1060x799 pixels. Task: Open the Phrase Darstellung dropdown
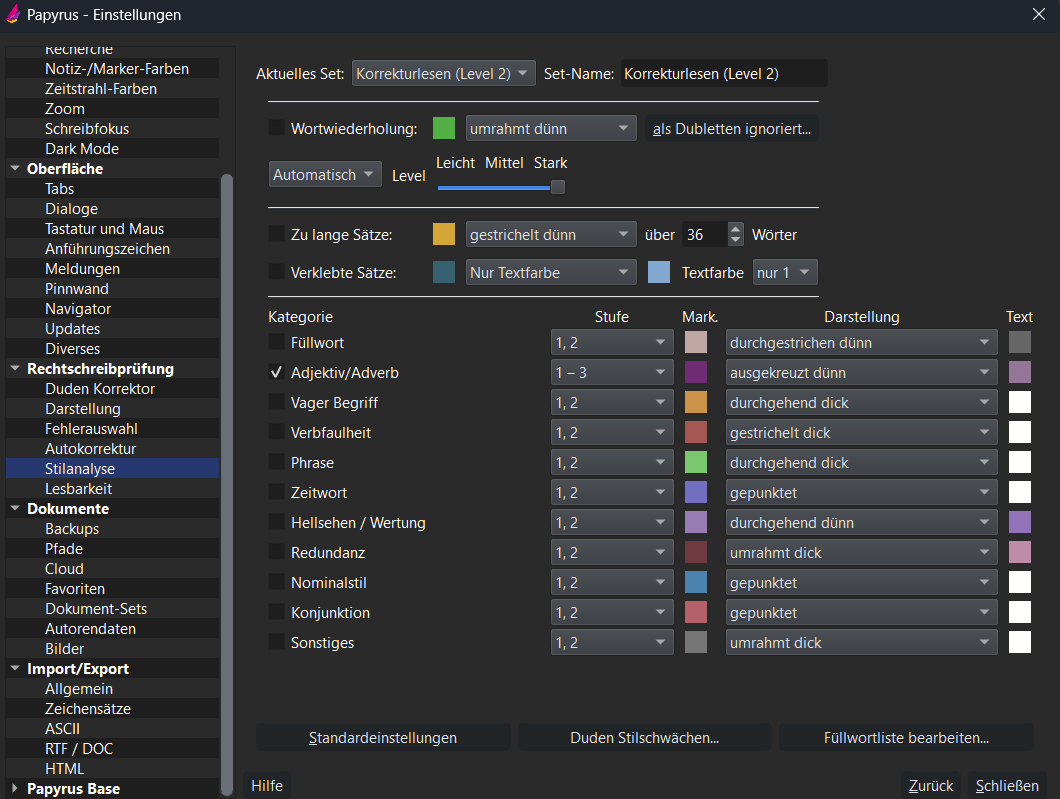point(861,463)
